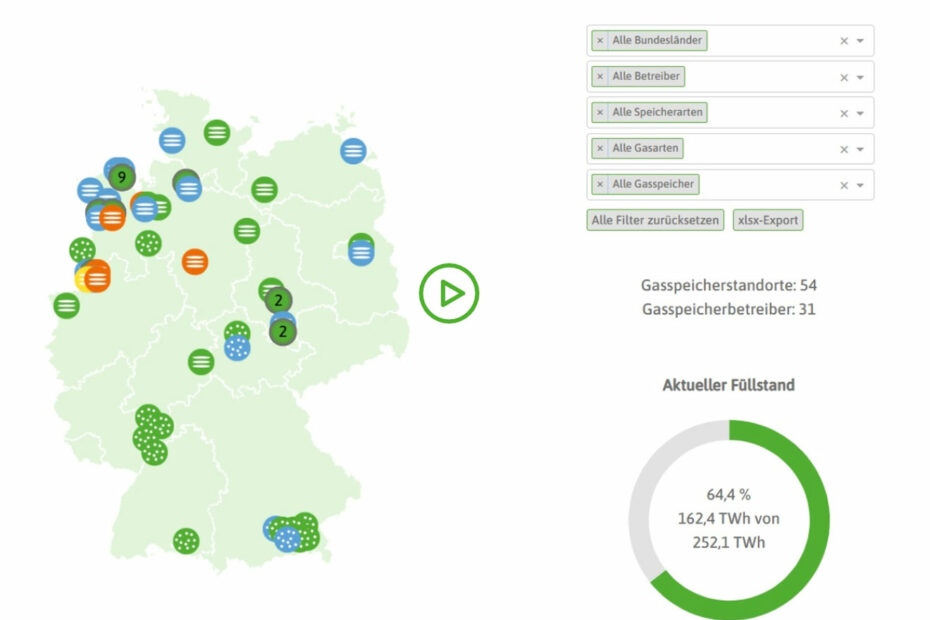Expand the Gasarten dropdown arrow

click(860, 150)
